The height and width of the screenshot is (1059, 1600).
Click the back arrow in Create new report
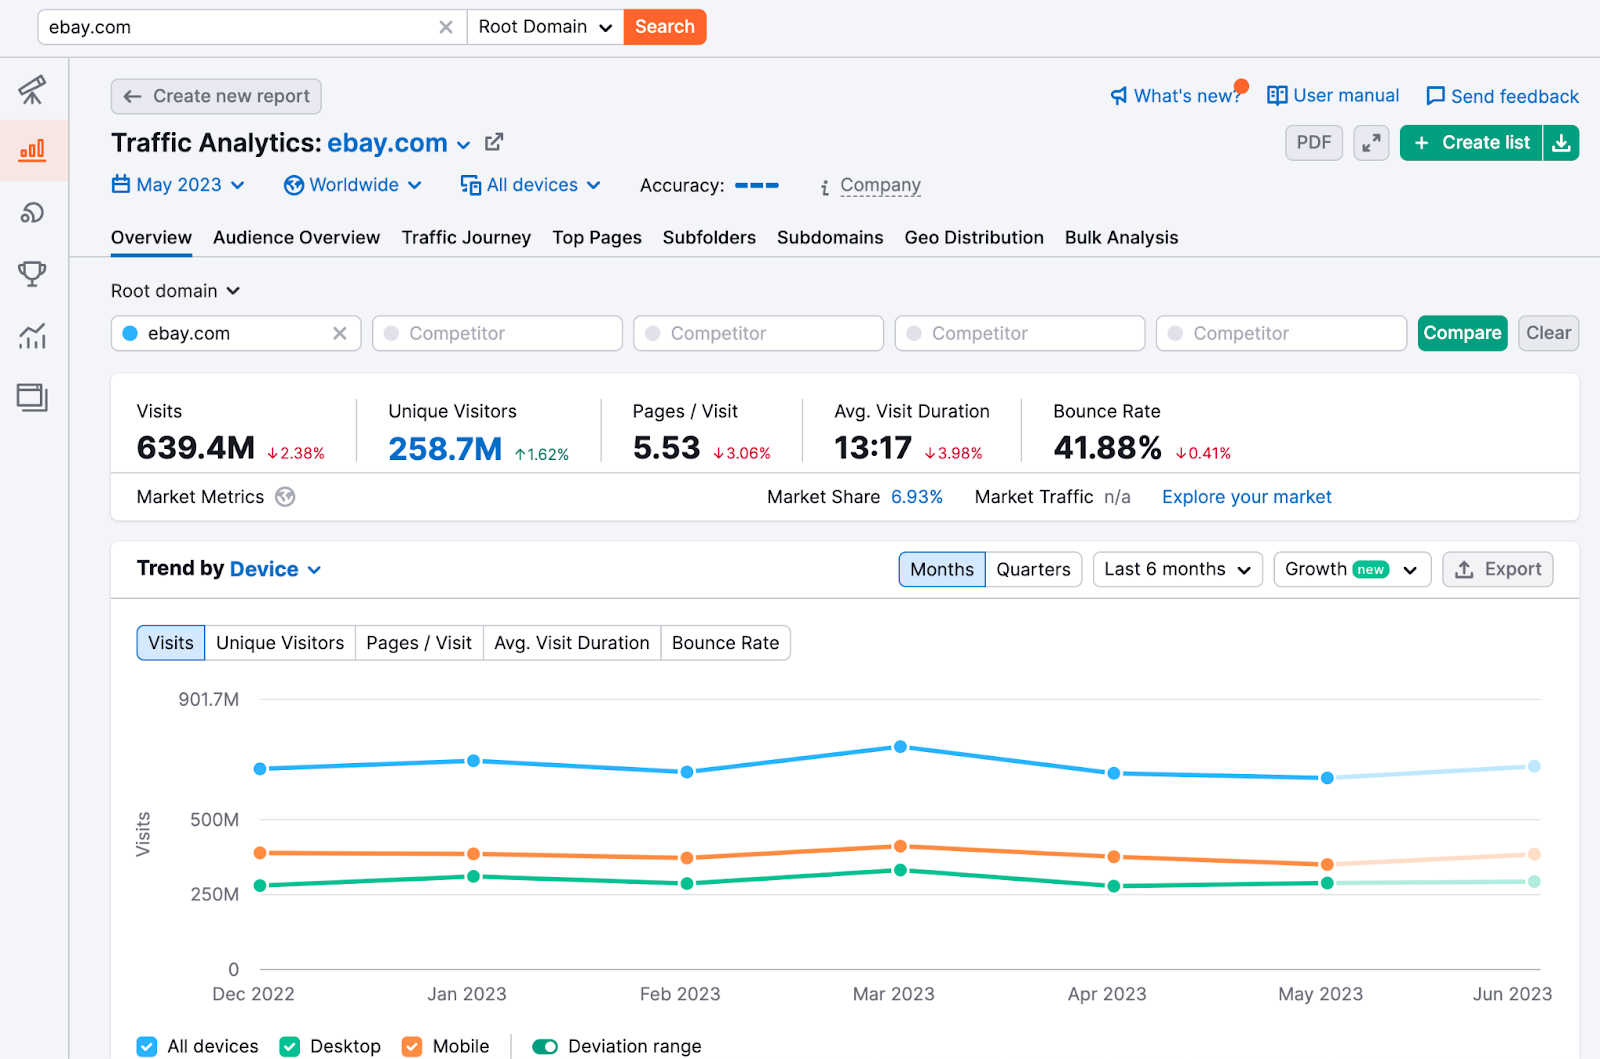(x=132, y=96)
